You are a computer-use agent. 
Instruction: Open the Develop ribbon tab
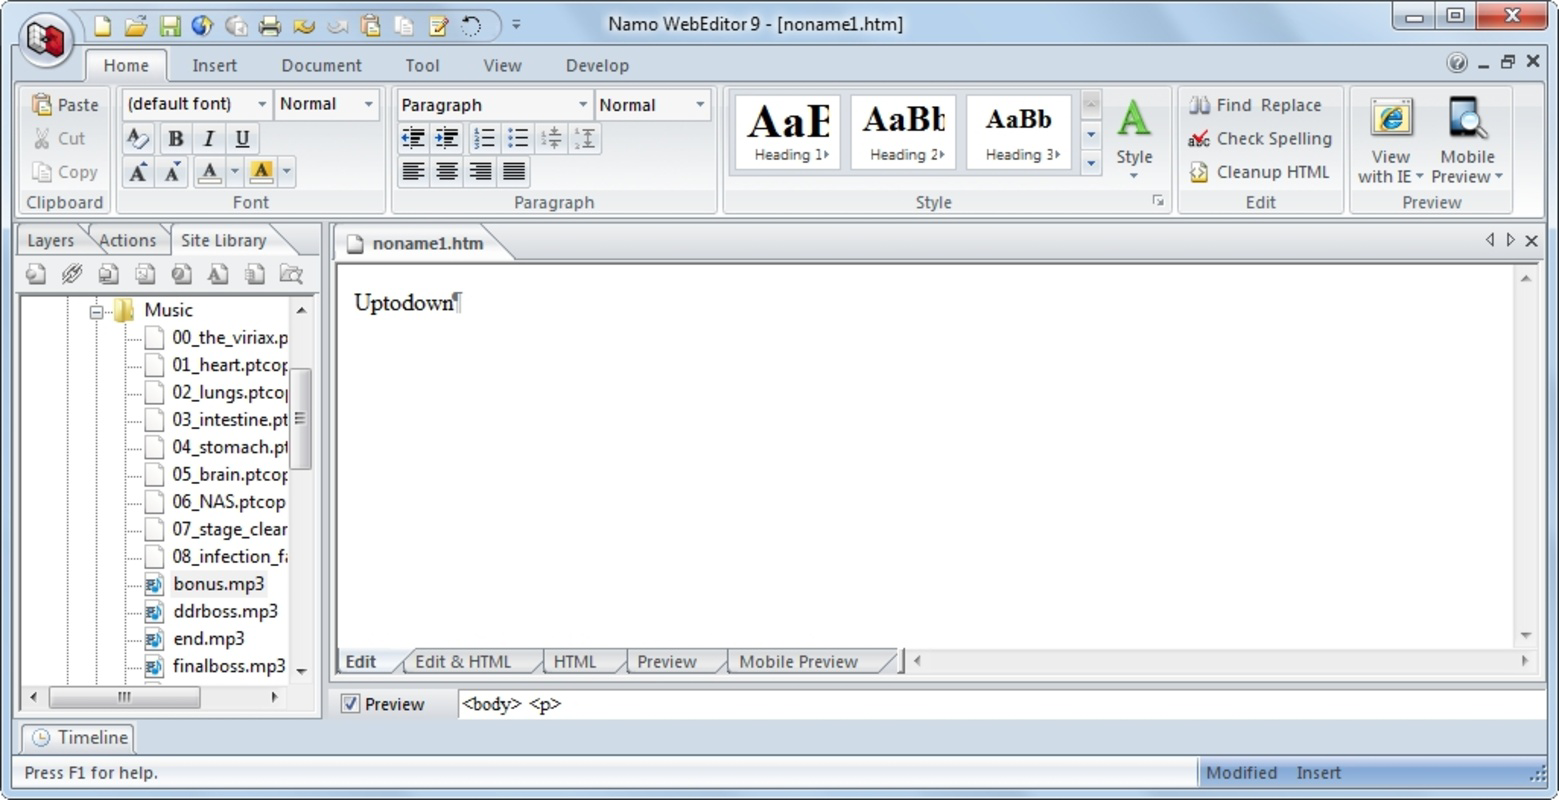pos(597,66)
